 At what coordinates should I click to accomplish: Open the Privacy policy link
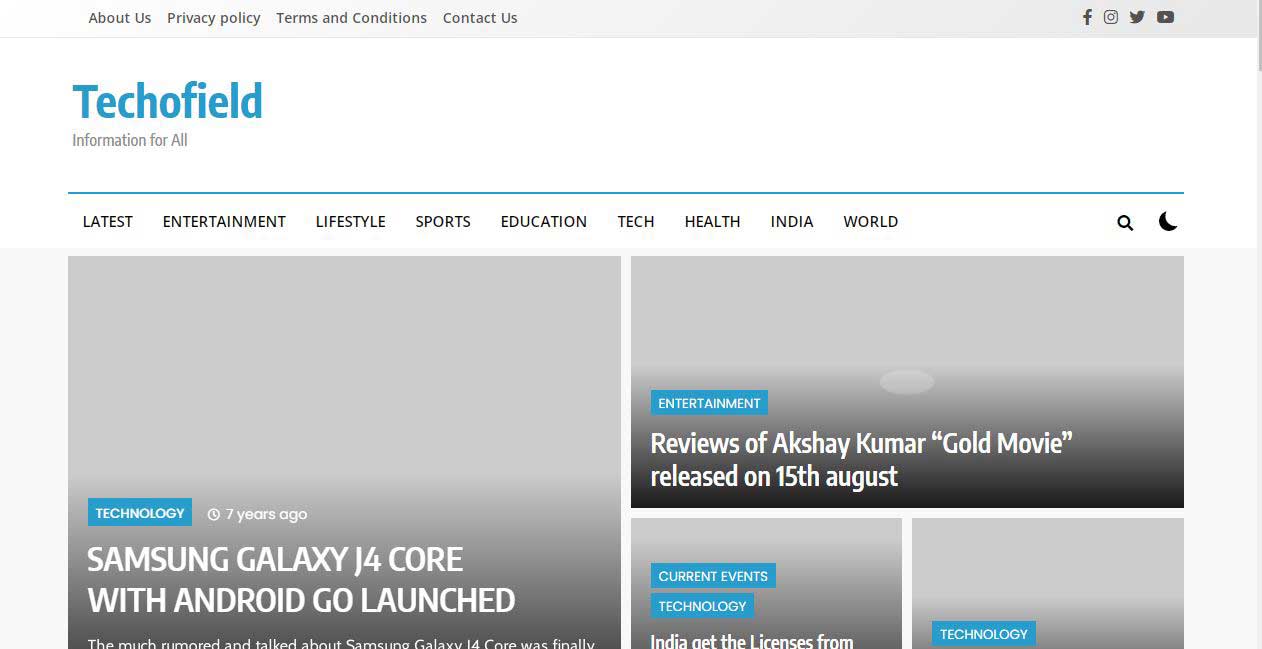pos(214,18)
